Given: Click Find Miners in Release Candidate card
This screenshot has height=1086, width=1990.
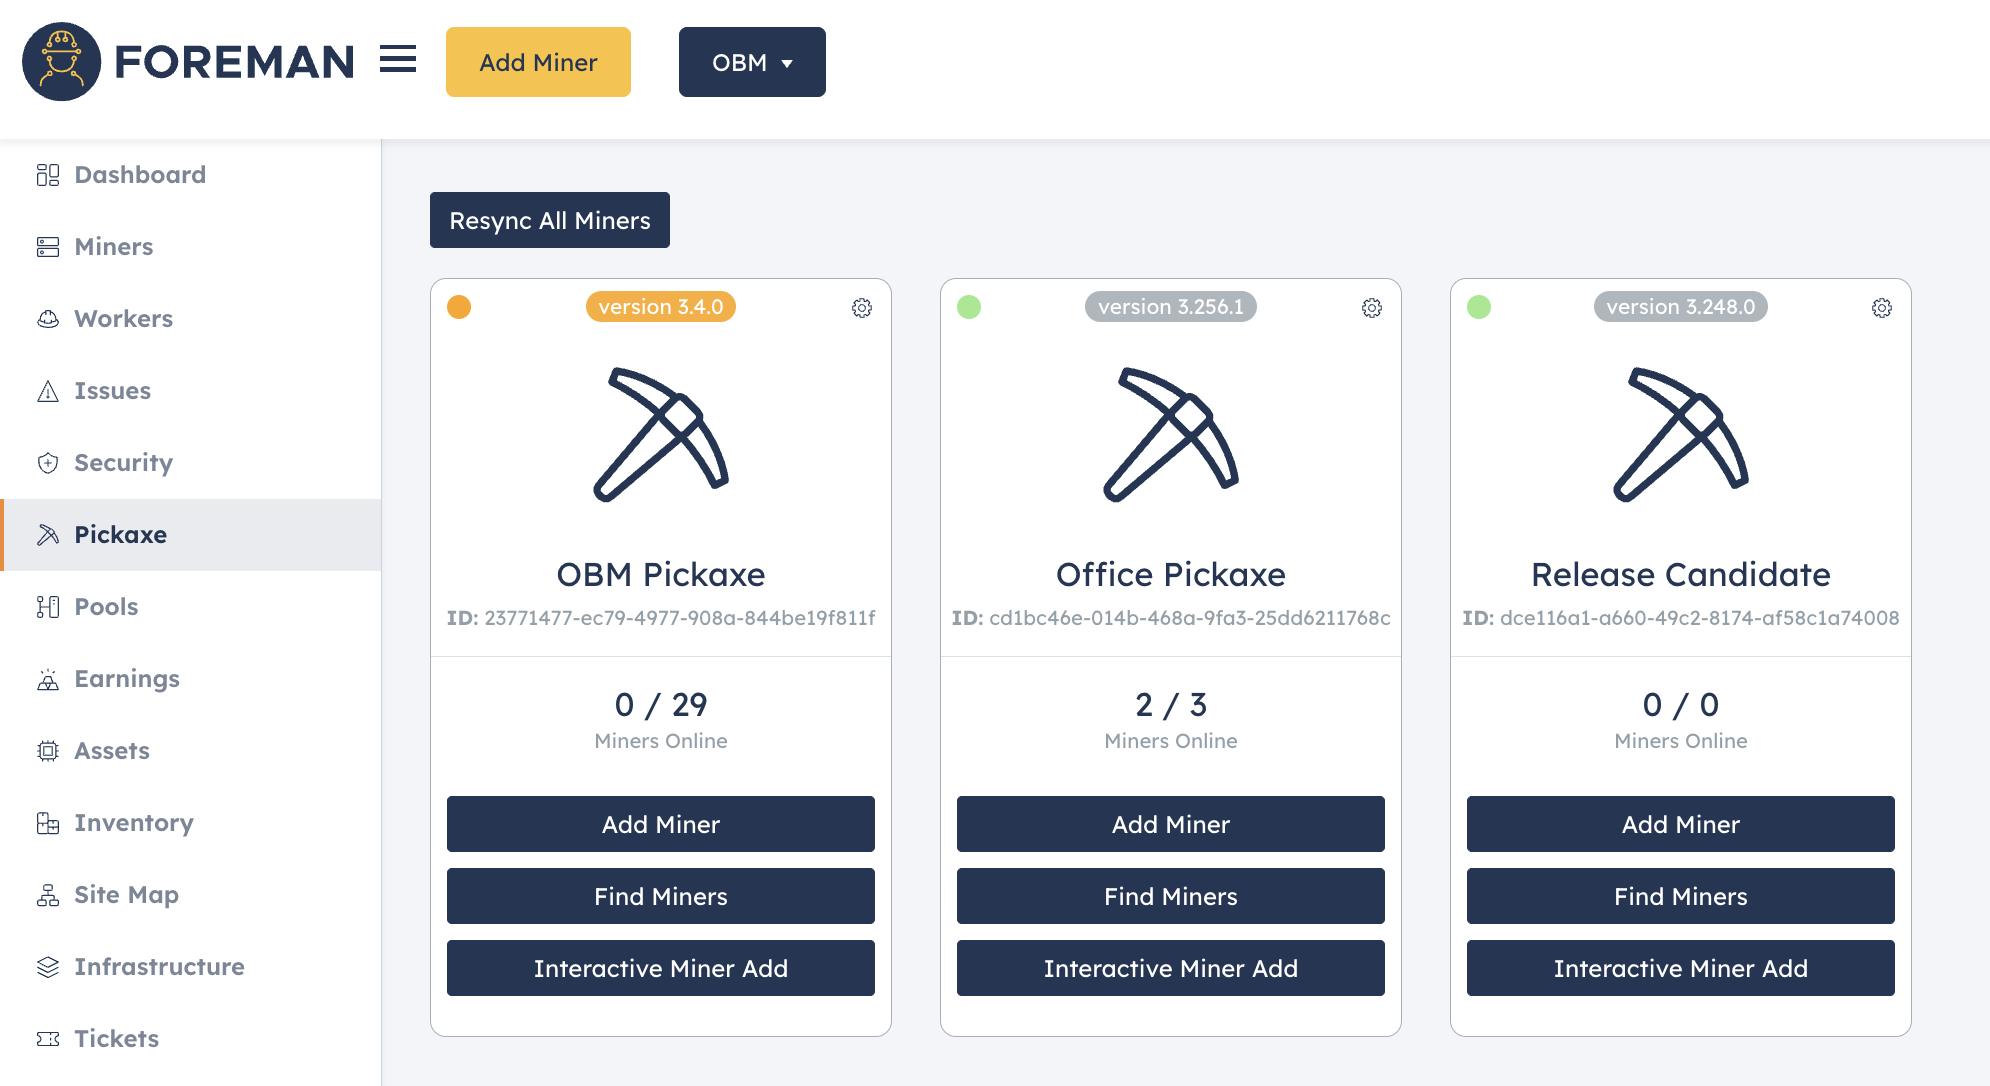Looking at the screenshot, I should pyautogui.click(x=1681, y=896).
